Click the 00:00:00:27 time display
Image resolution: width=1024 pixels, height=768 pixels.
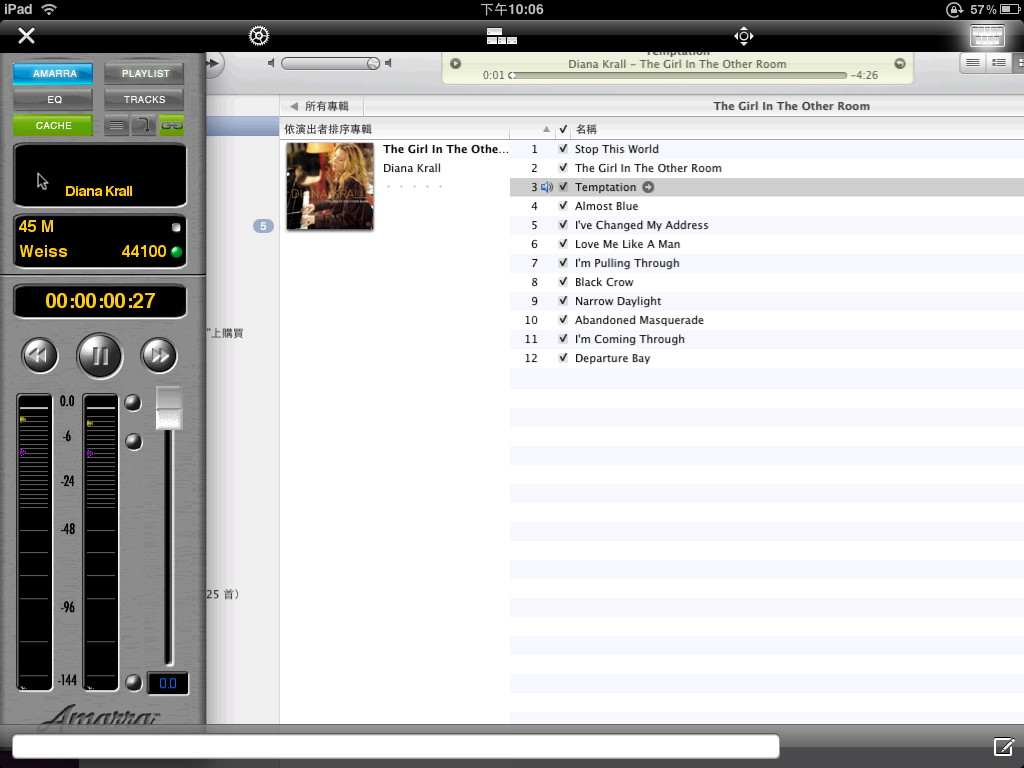click(100, 301)
